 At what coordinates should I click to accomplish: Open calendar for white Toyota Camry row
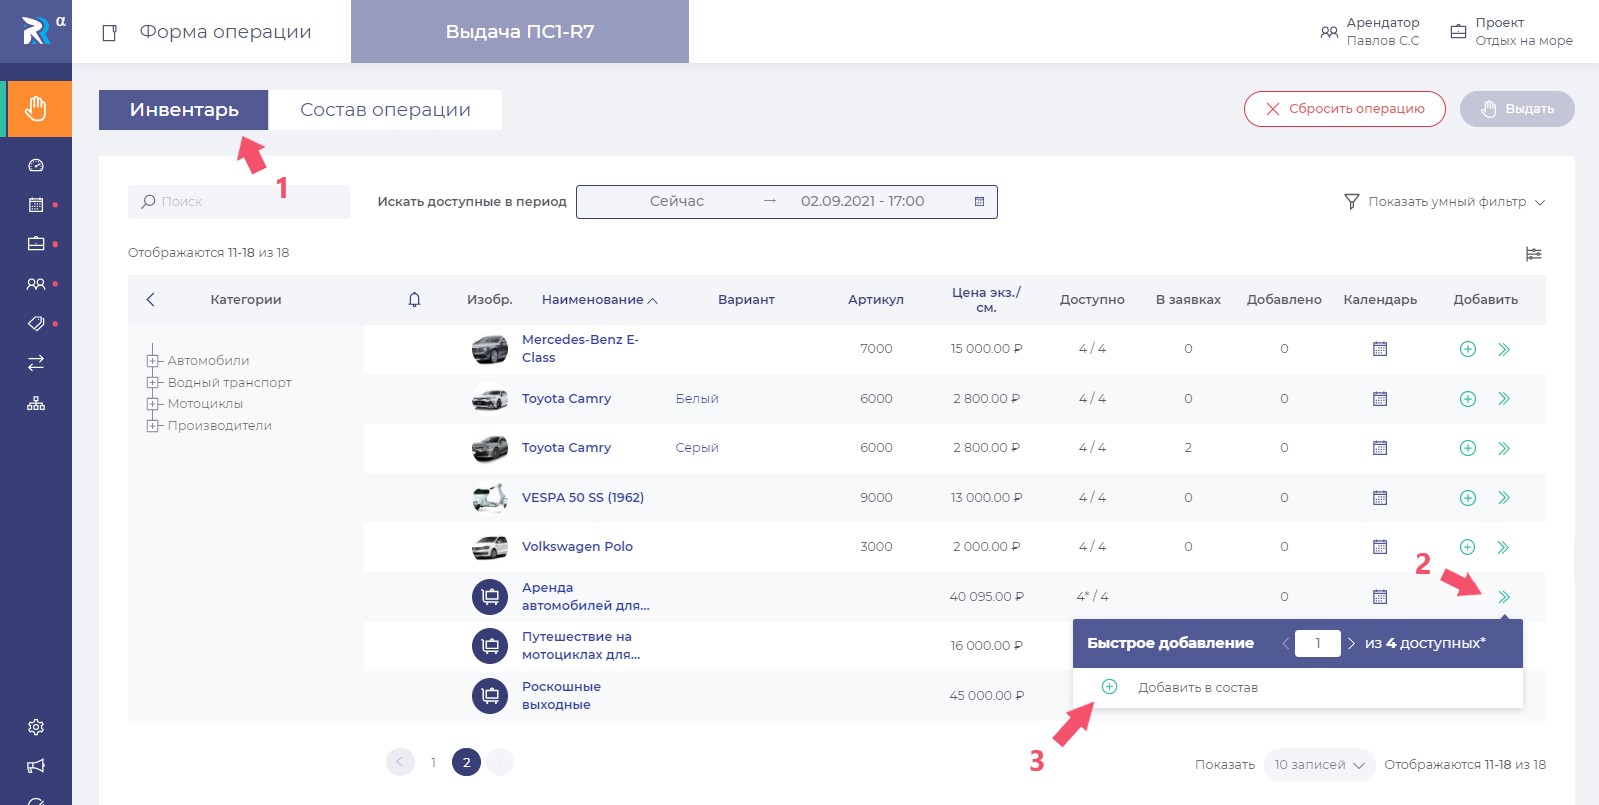(x=1380, y=399)
